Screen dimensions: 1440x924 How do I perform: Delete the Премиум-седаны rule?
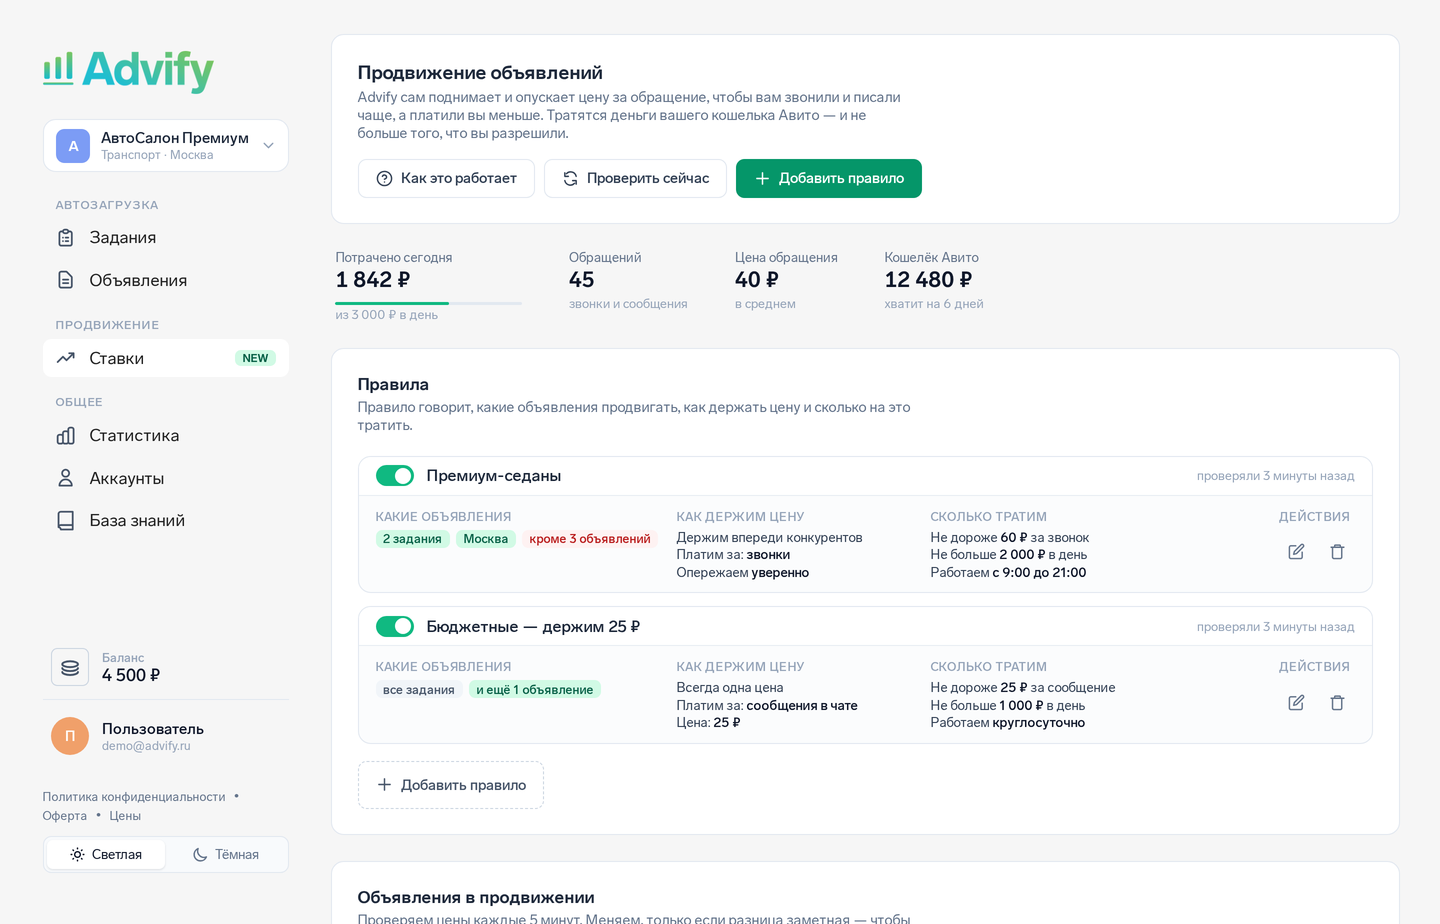[x=1337, y=552]
